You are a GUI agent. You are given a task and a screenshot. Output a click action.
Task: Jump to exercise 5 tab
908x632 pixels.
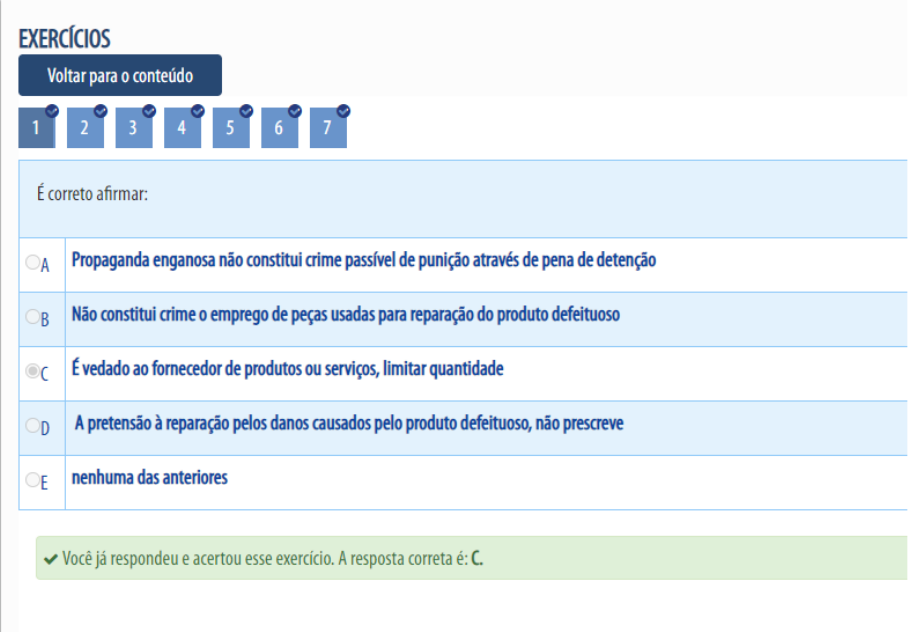pos(230,129)
